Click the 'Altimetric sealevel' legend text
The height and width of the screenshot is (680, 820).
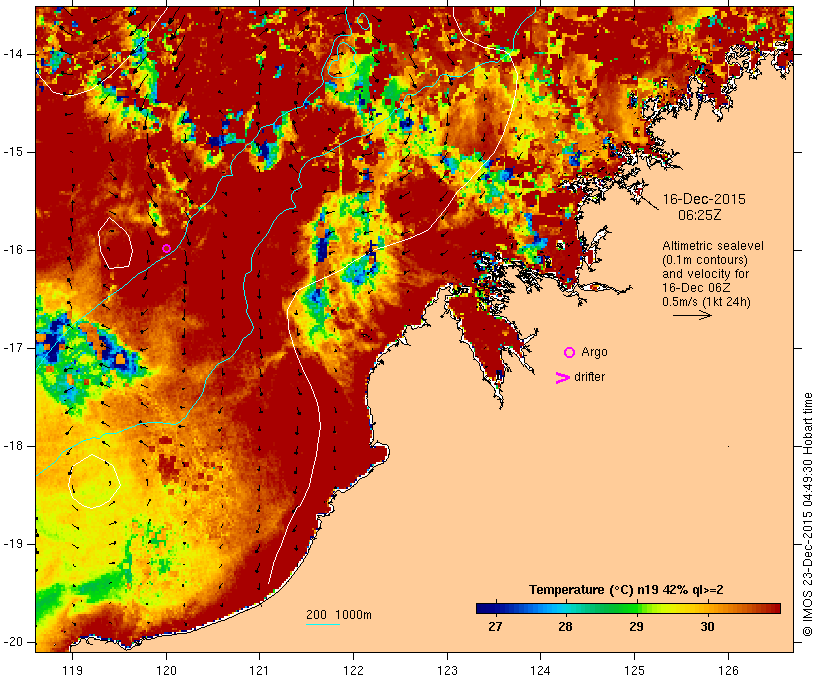pyautogui.click(x=713, y=246)
